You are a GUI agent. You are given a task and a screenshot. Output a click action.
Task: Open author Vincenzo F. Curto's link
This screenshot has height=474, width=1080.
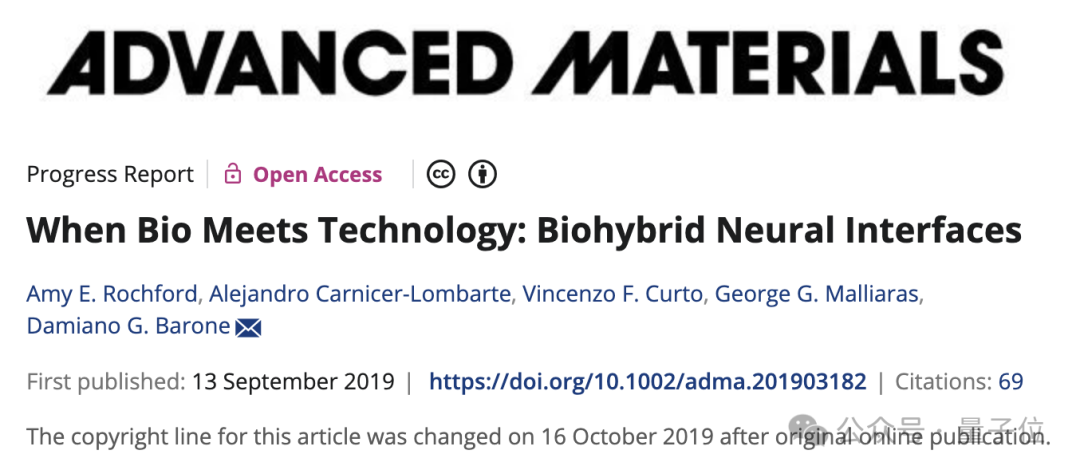point(613,294)
